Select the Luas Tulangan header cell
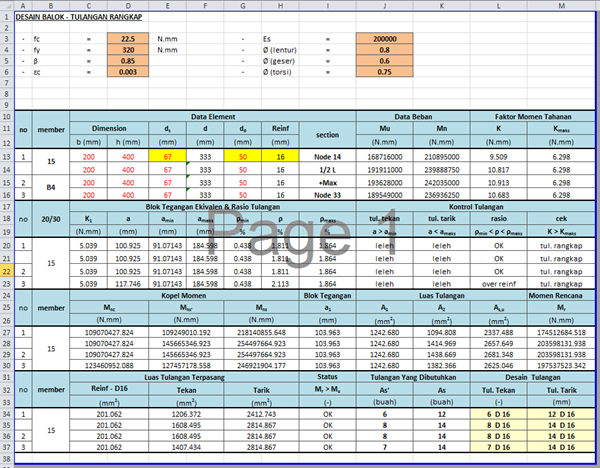 pos(442,295)
